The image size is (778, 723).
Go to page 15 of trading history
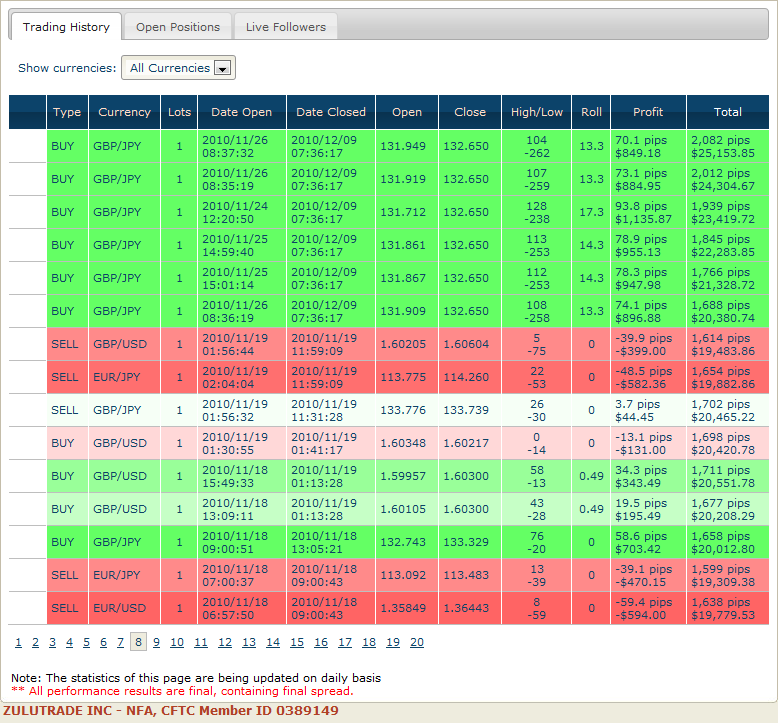(297, 642)
